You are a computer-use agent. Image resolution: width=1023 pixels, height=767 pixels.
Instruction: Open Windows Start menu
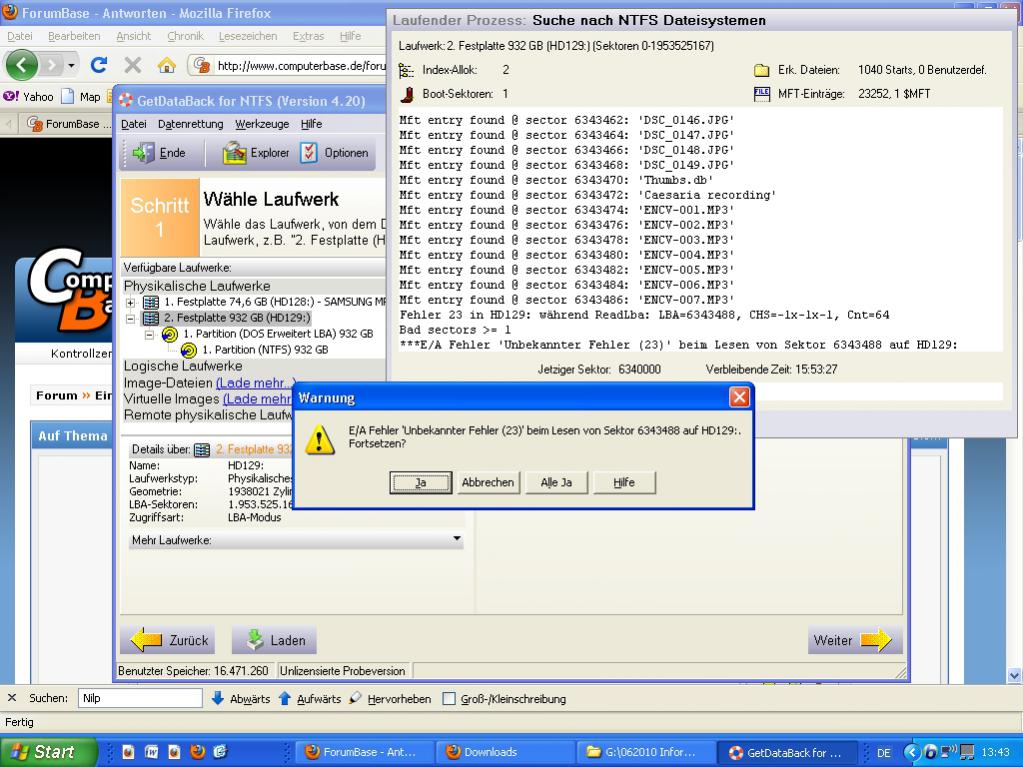pos(48,751)
